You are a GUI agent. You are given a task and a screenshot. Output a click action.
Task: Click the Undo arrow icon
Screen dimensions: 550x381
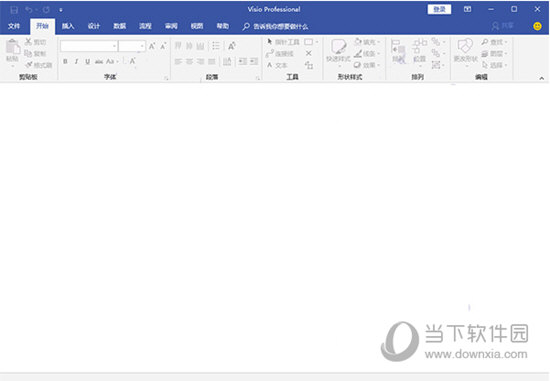(x=28, y=10)
